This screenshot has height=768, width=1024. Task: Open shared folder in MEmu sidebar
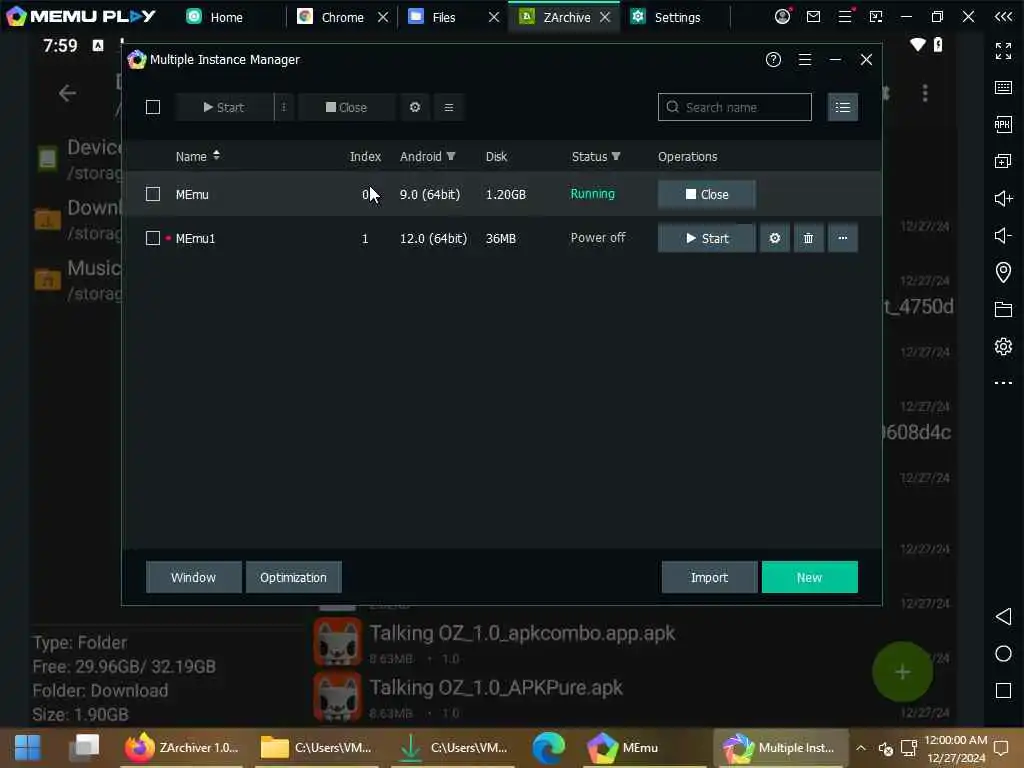tap(1003, 309)
